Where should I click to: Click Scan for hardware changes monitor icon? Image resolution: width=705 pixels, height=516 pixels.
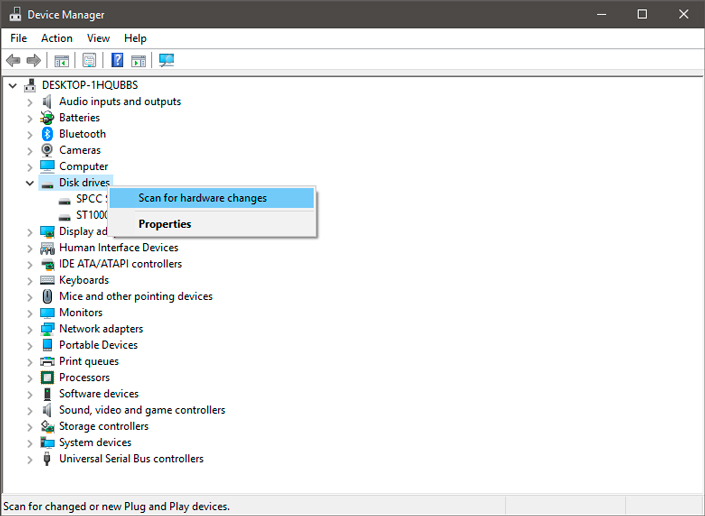(x=166, y=60)
